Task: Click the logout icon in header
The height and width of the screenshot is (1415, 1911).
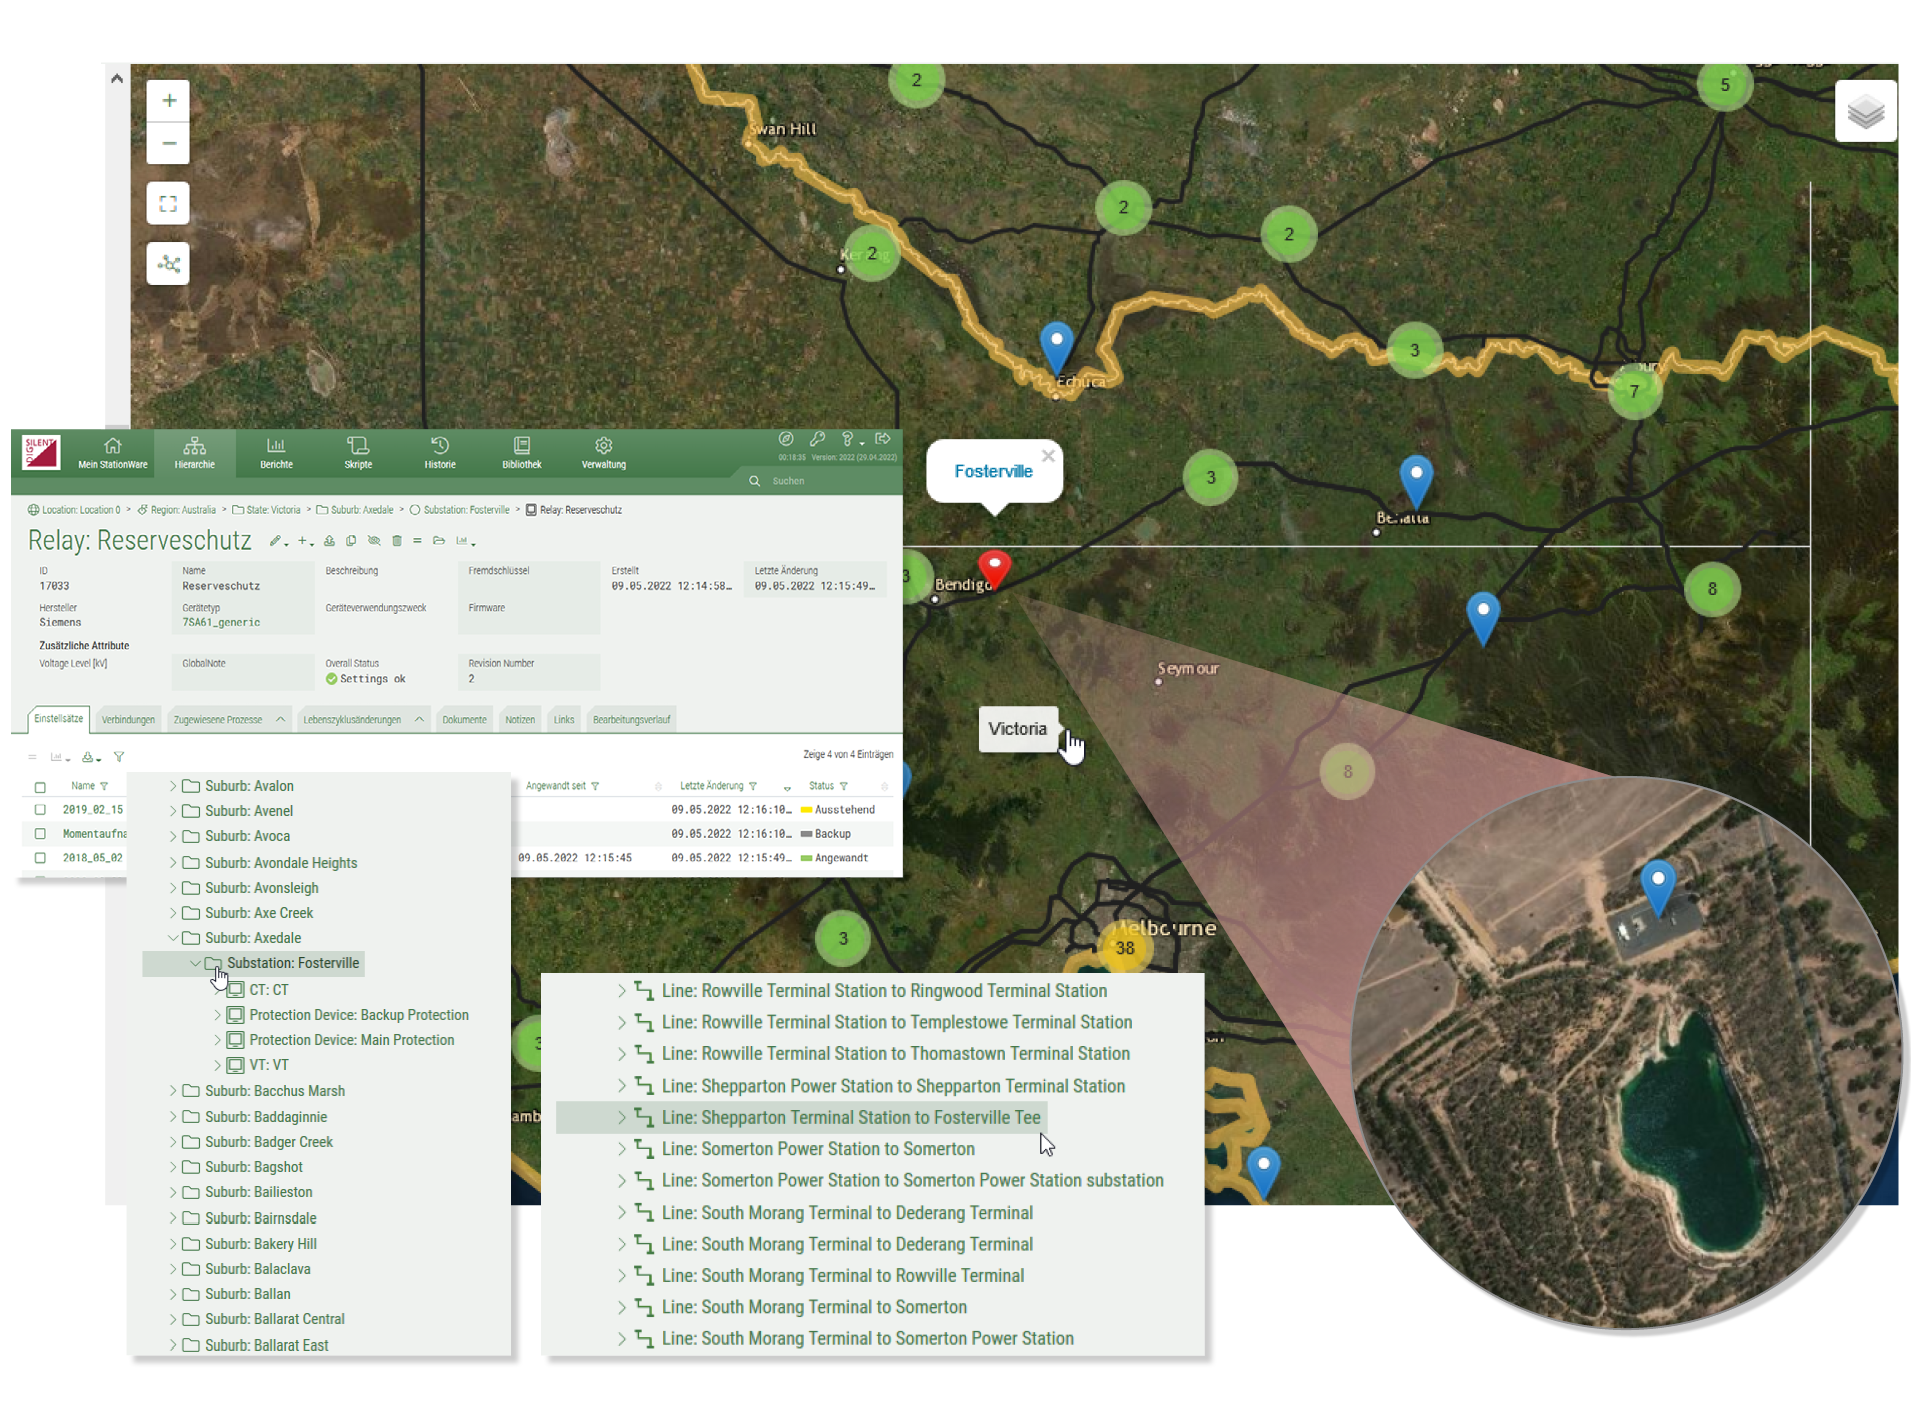Action: pos(882,439)
